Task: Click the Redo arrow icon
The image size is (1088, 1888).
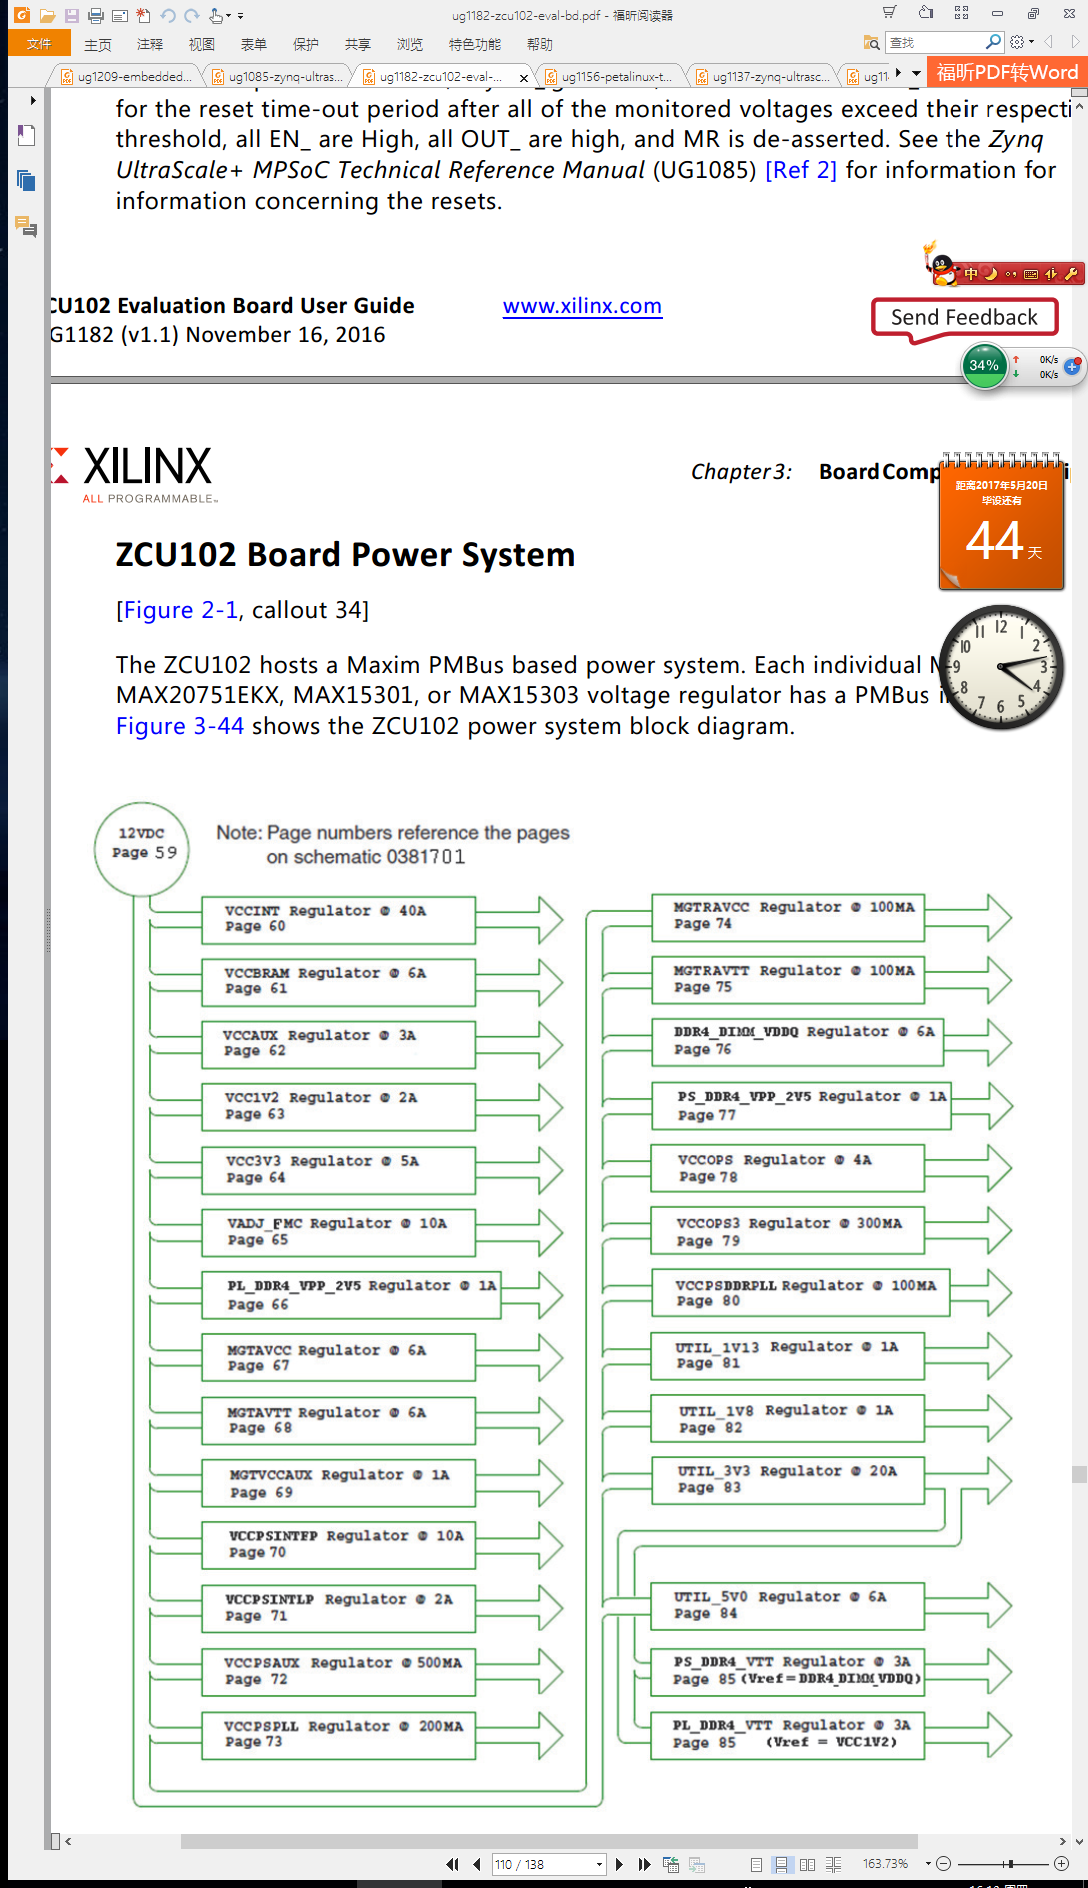Action: [191, 15]
